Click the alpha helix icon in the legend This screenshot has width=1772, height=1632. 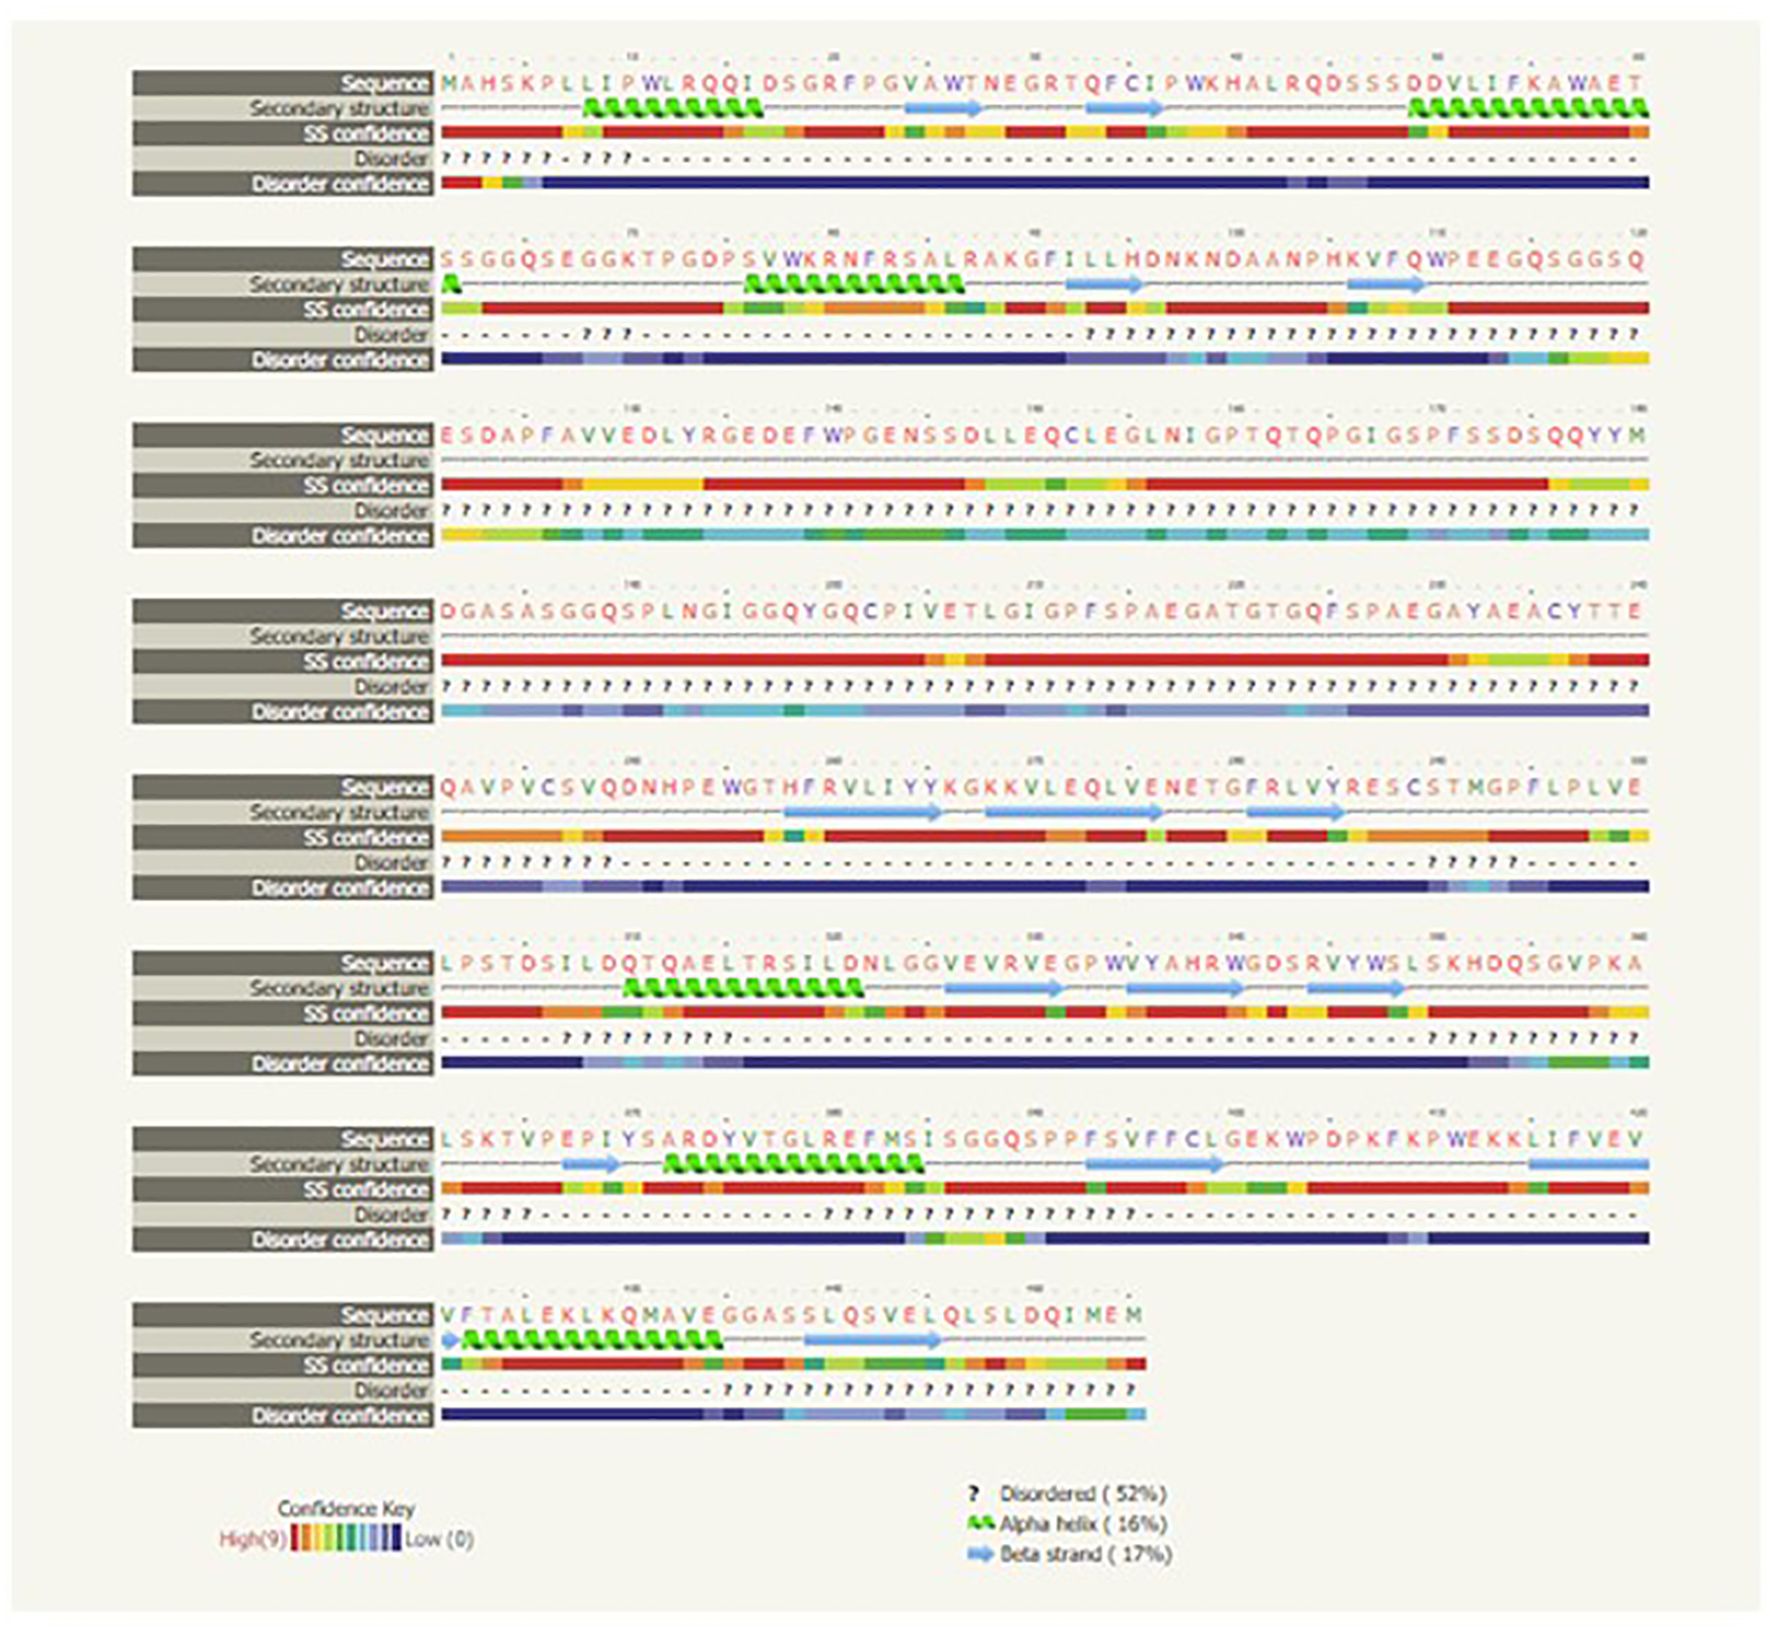point(981,1523)
